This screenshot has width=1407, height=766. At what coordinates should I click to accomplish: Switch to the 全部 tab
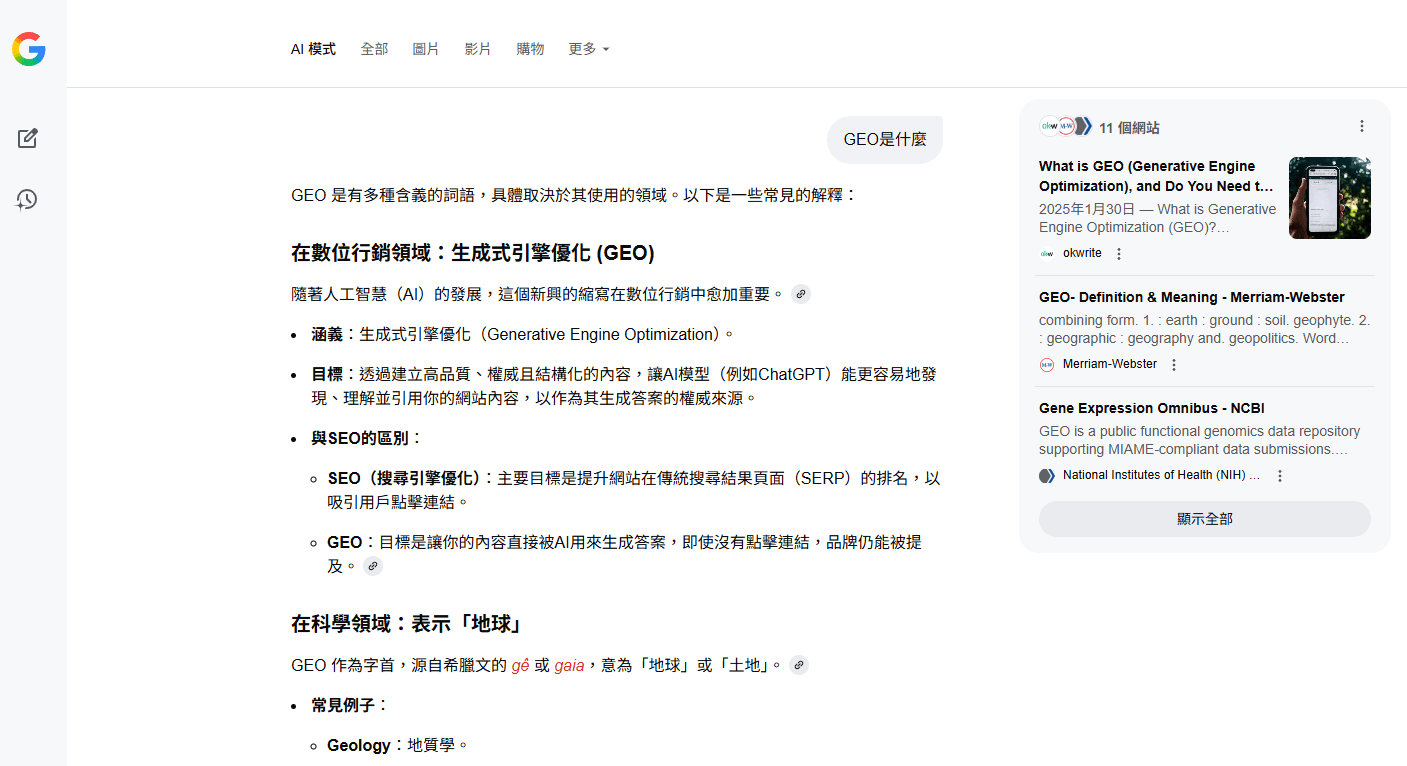pyautogui.click(x=374, y=49)
